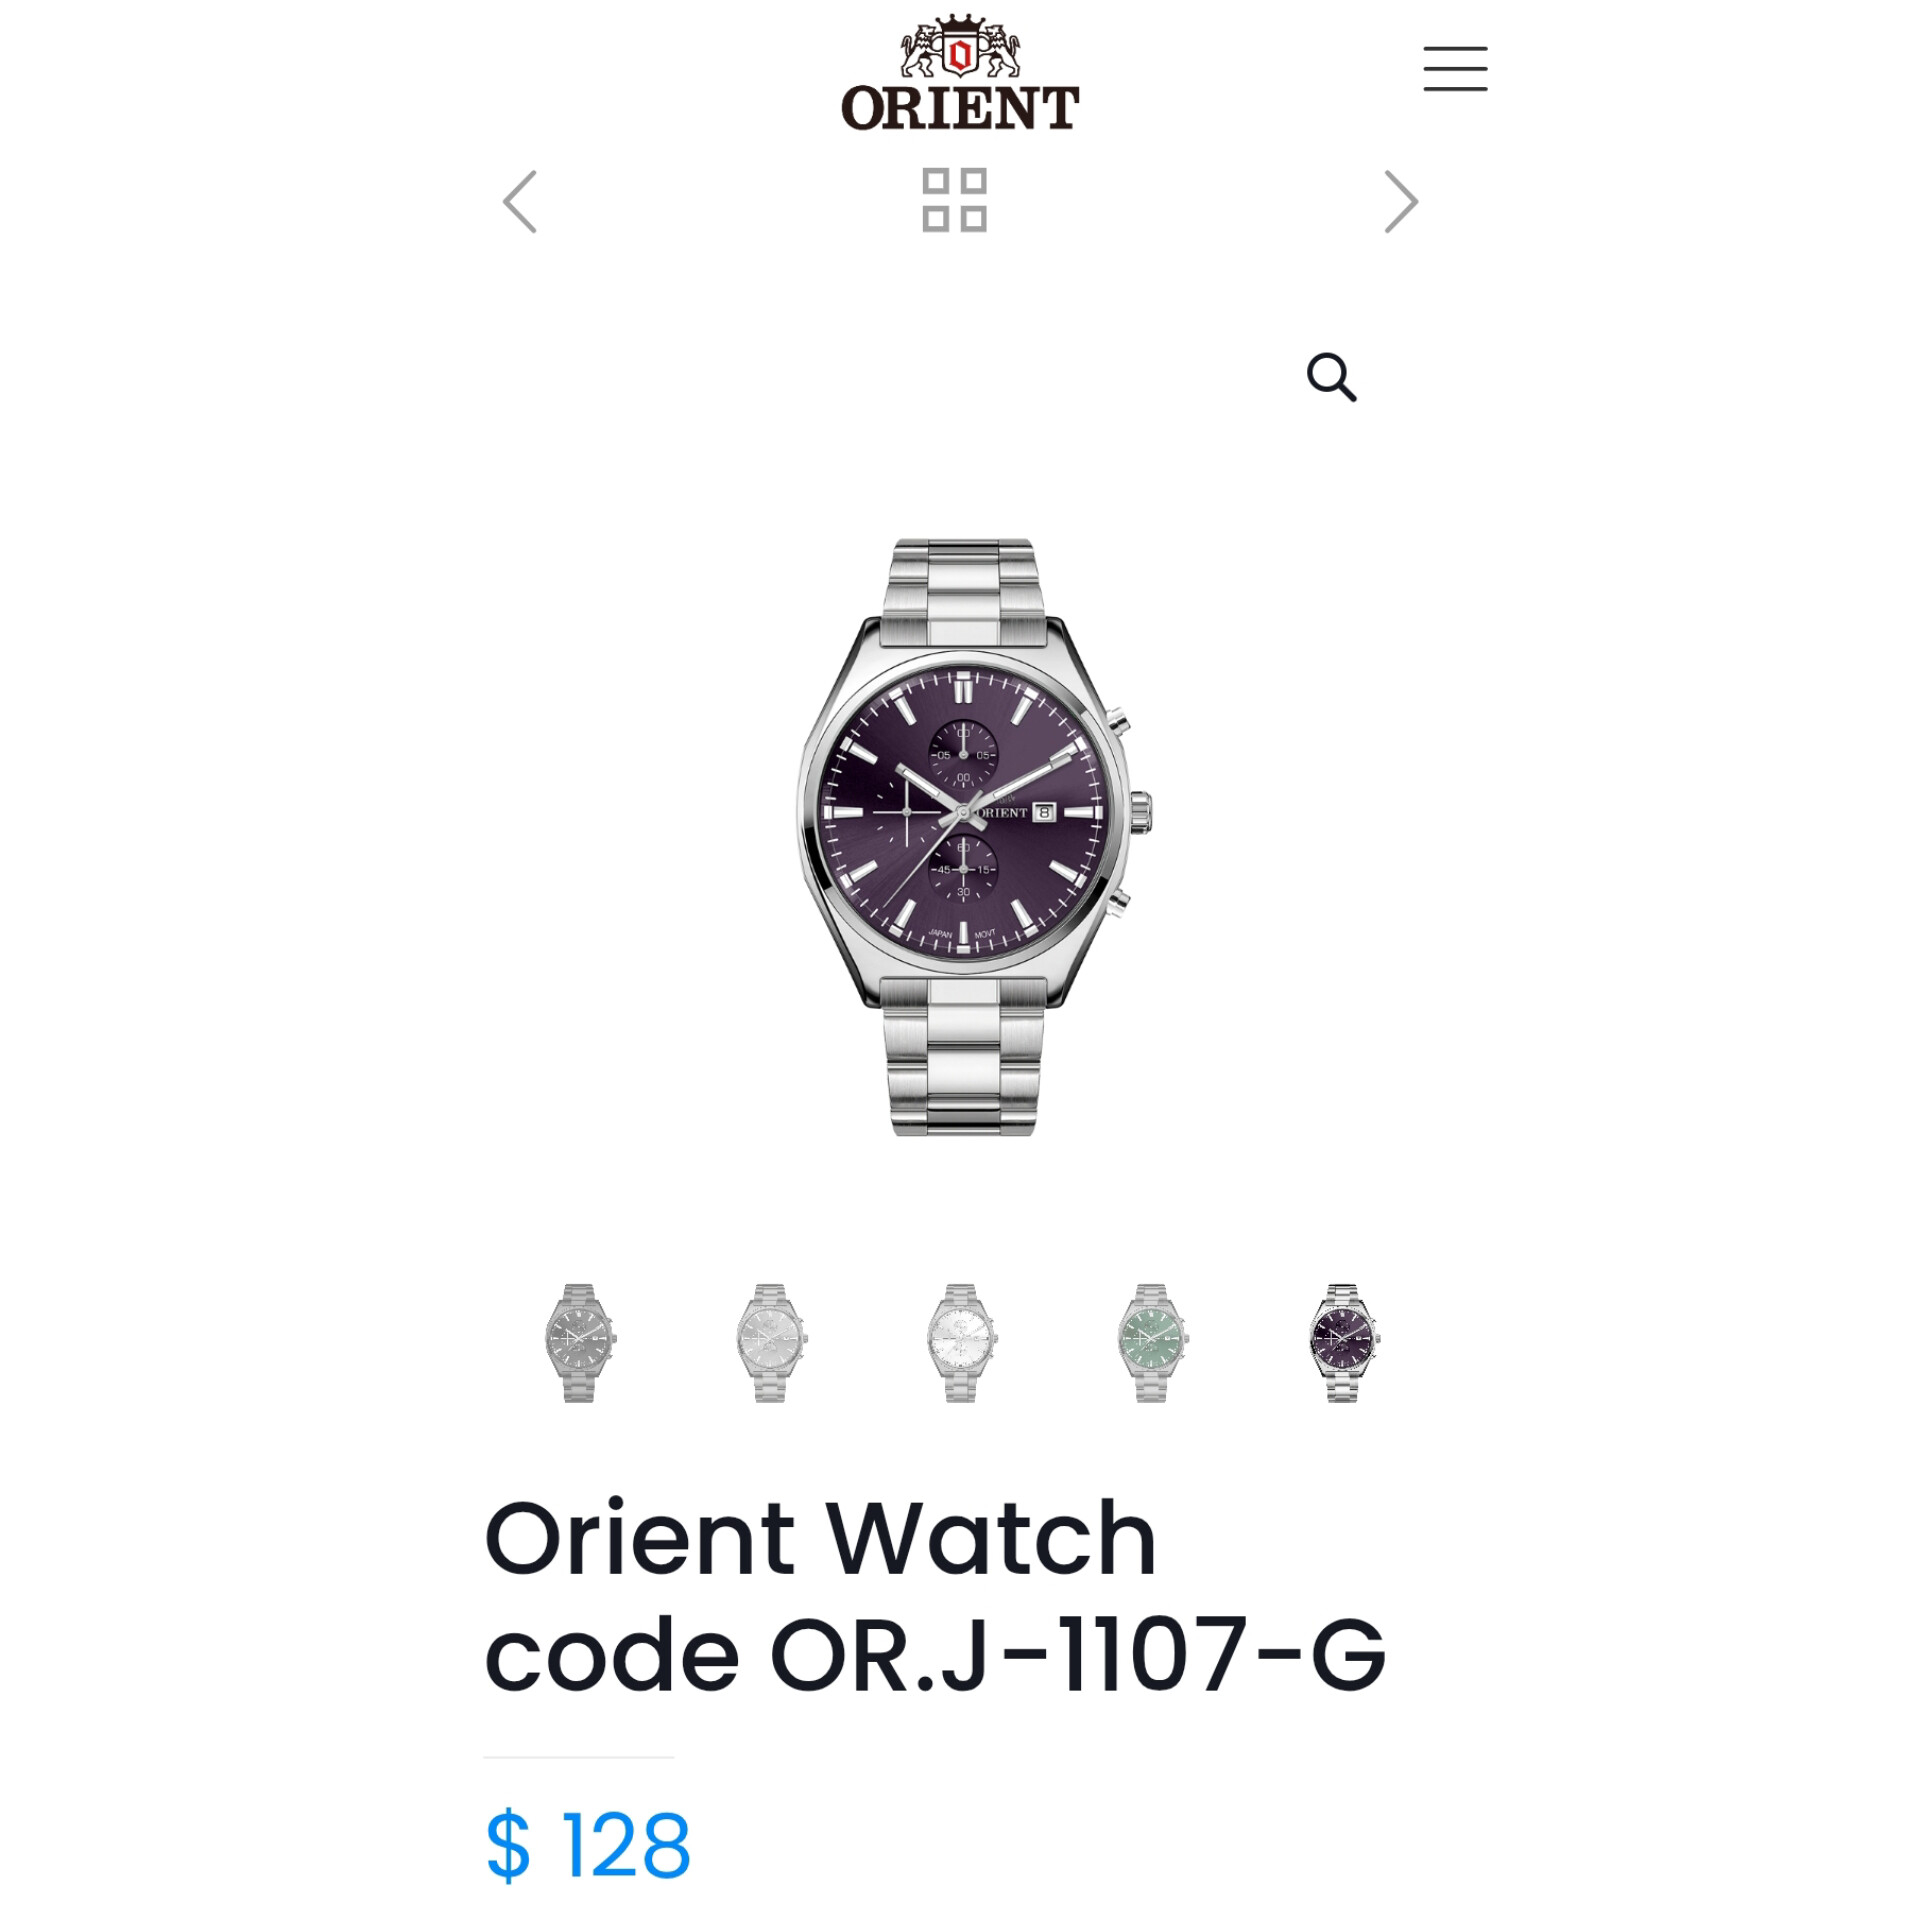Select the silver dial watch thumbnail
Image resolution: width=1920 pixels, height=1920 pixels.
pos(771,1342)
